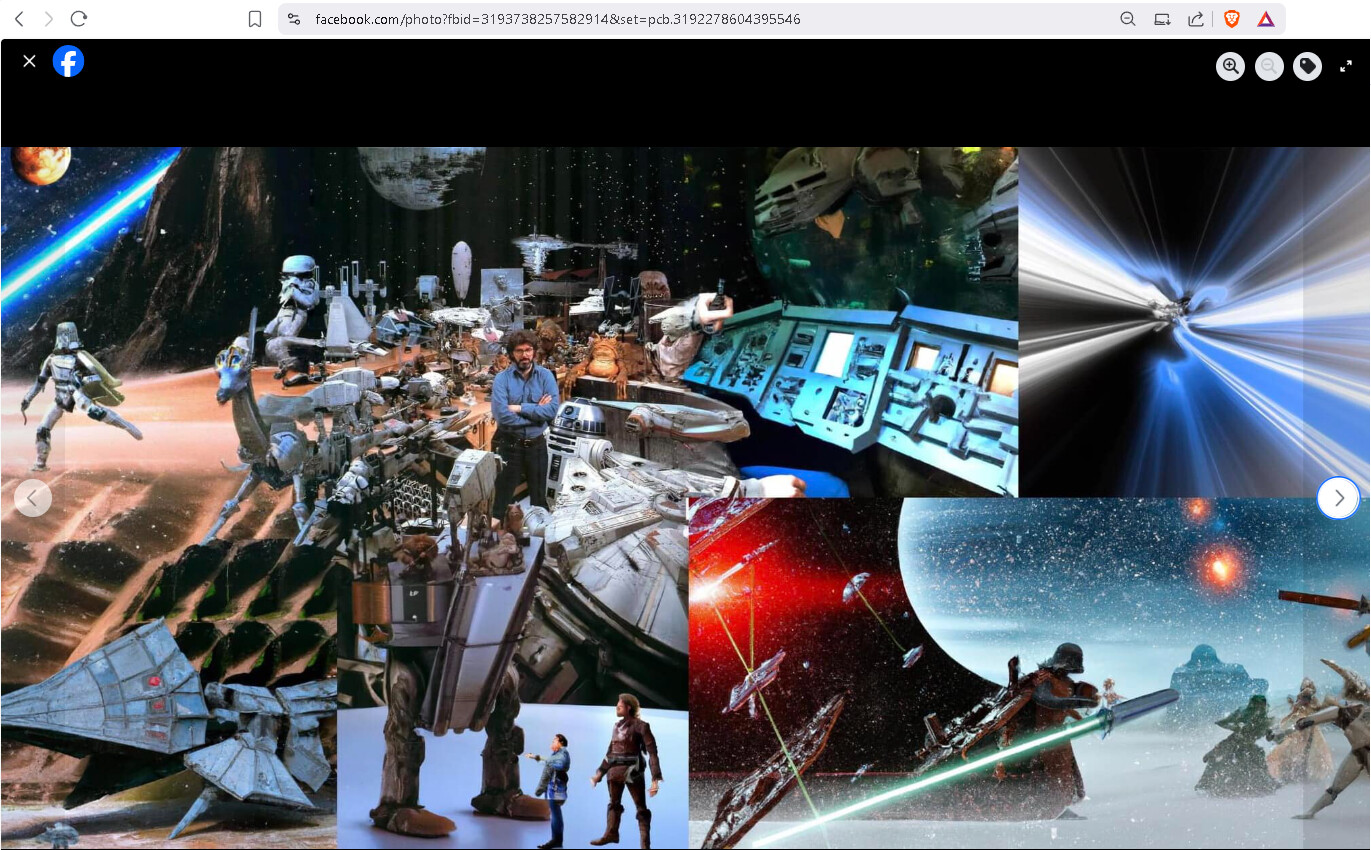
Task: Click the share icon in the address bar
Action: point(1195,19)
